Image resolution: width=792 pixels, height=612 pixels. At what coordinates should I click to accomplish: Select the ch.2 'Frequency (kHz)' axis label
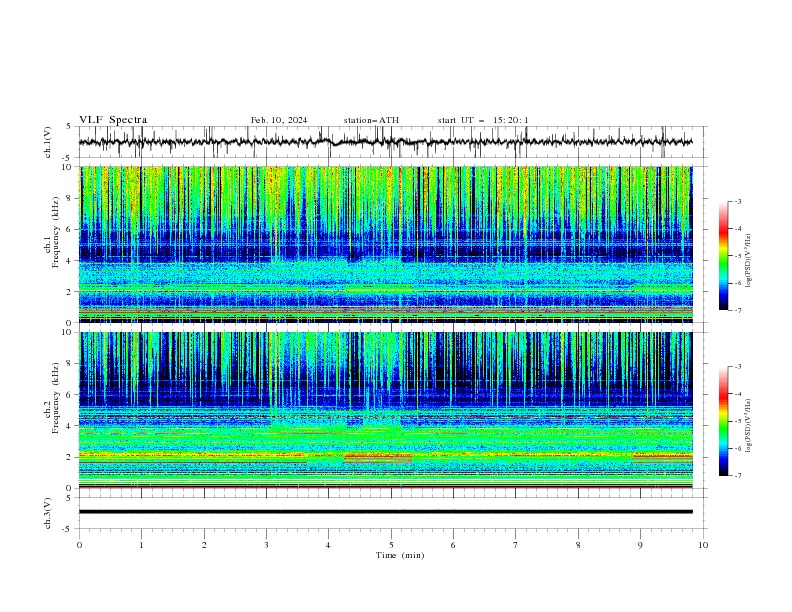pyautogui.click(x=56, y=398)
